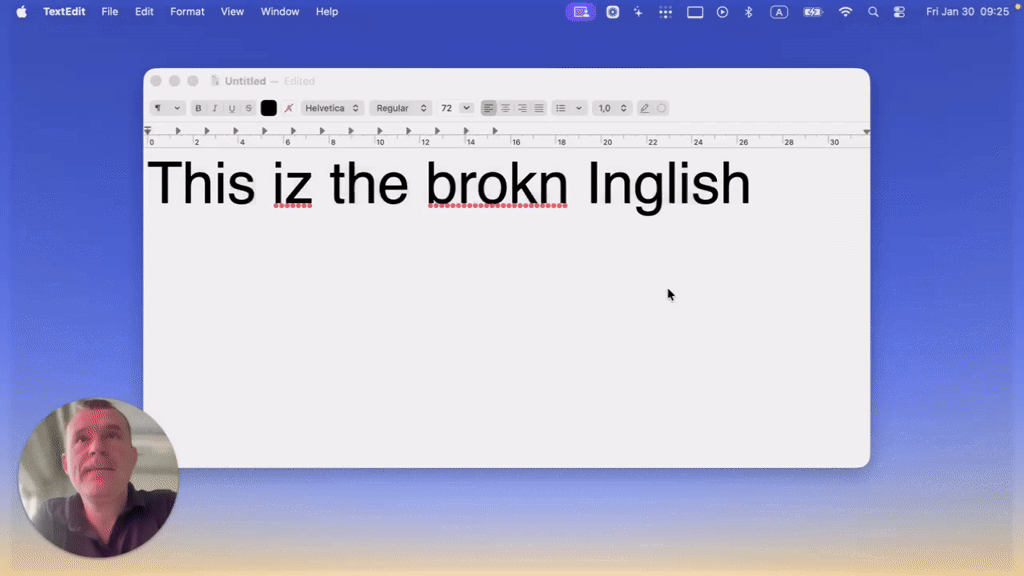
Task: Toggle italic formatting button
Action: tap(215, 108)
